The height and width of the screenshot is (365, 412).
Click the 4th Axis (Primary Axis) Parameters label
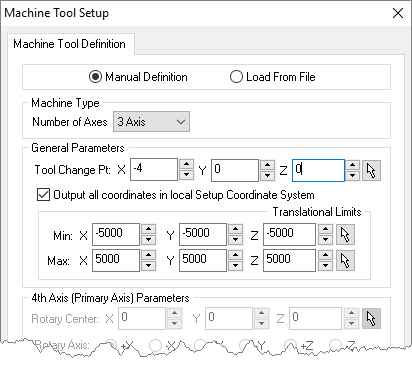pos(110,298)
